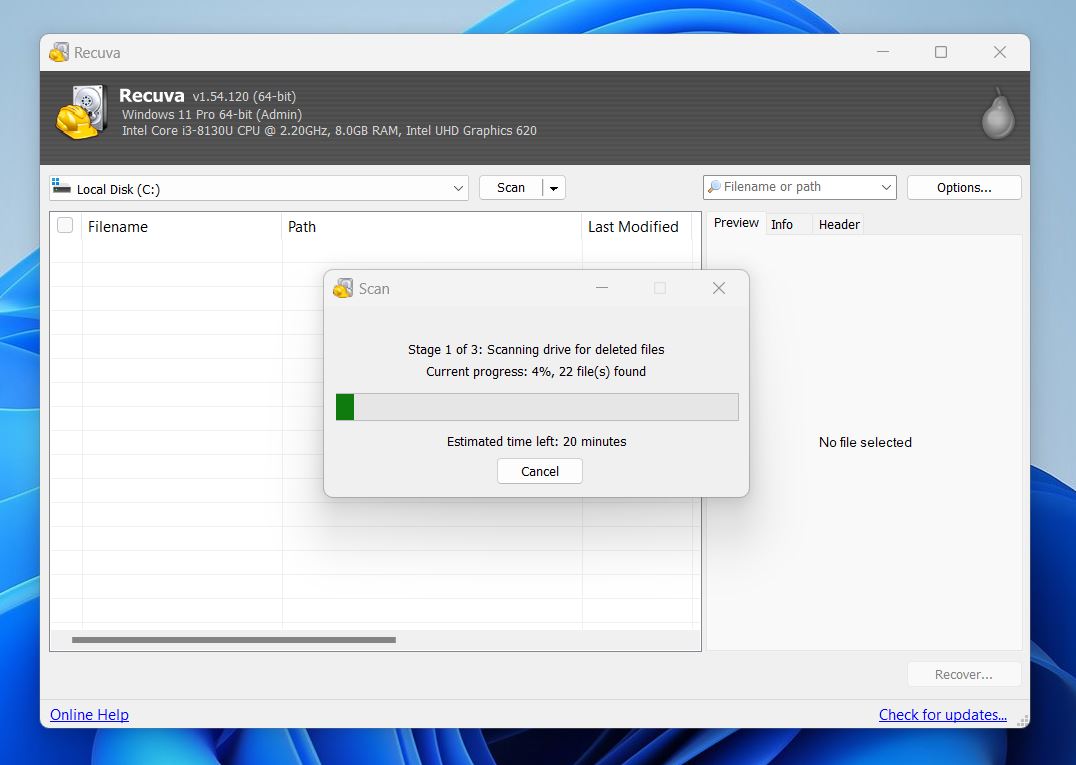Expand the Scan button dropdown arrow
1076x765 pixels.
click(554, 188)
